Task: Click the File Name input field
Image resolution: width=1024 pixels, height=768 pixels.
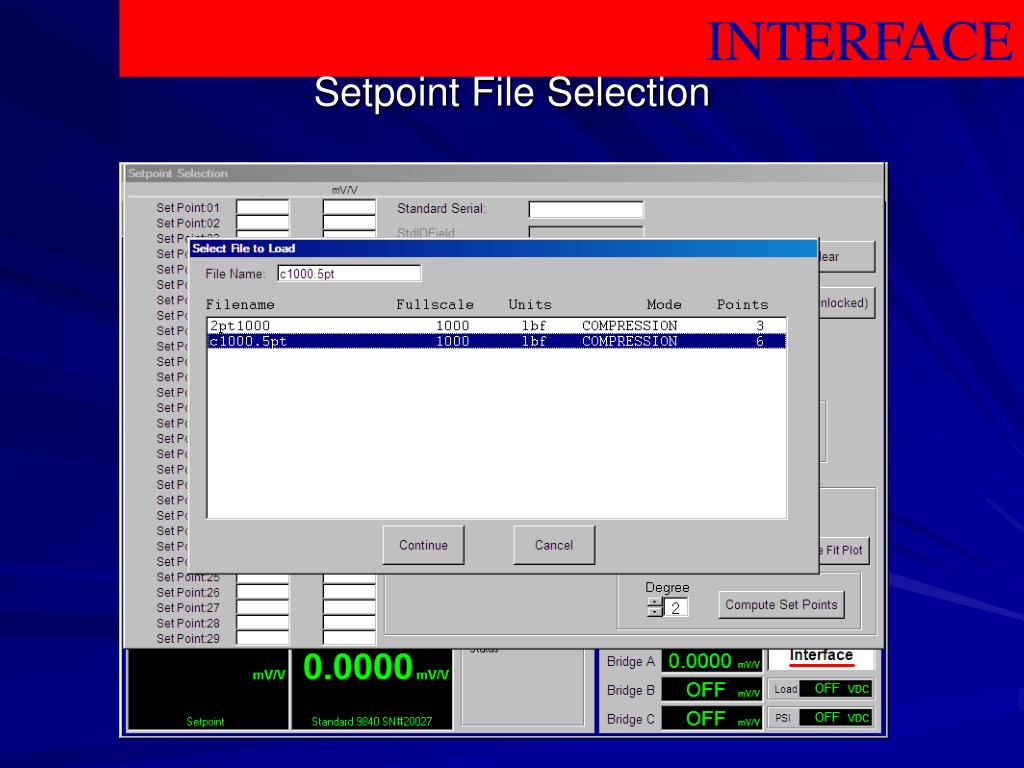Action: click(x=349, y=274)
